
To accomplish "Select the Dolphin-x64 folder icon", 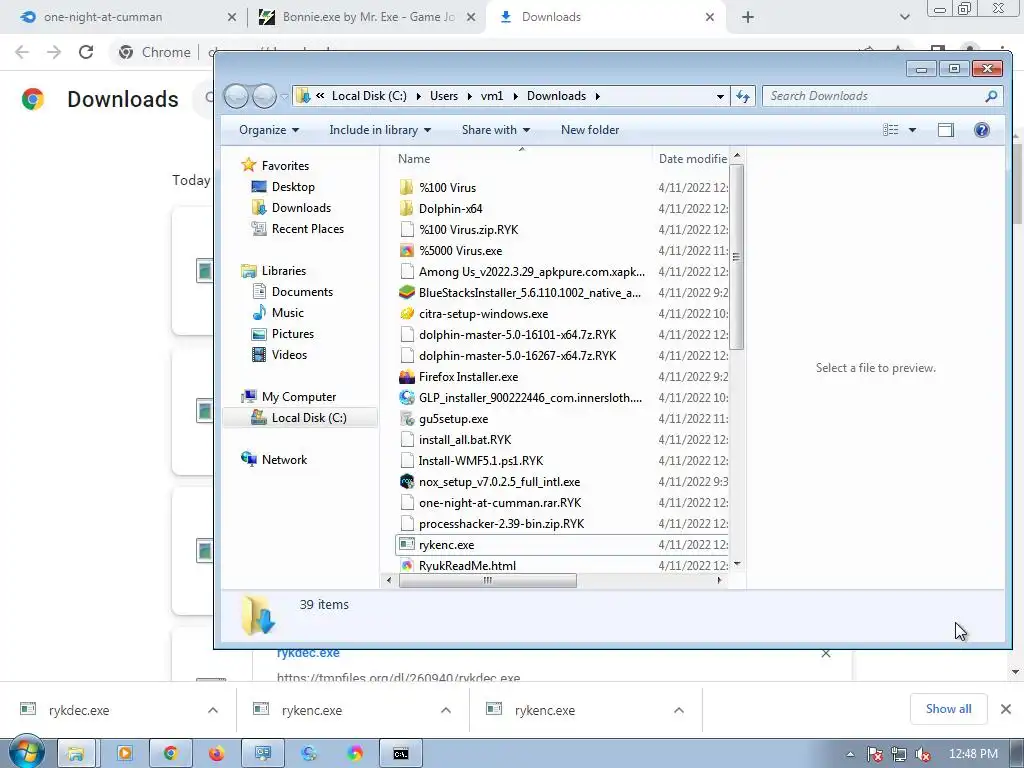I will (406, 208).
